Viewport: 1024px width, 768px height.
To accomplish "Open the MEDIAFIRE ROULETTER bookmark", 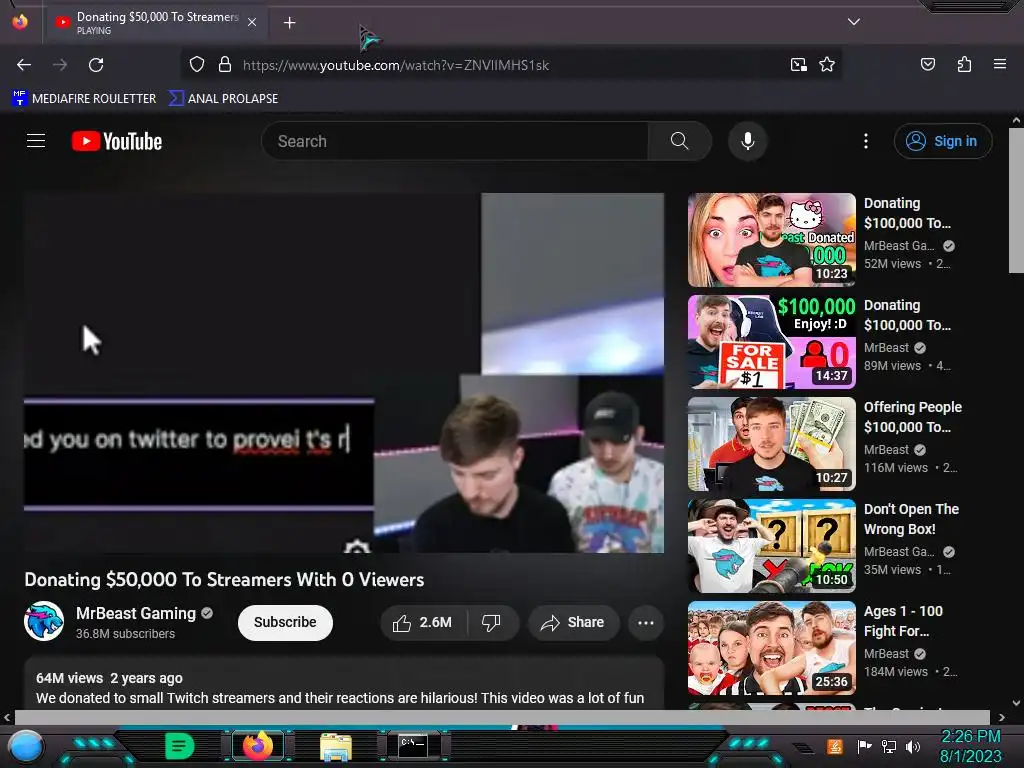I will pos(84,99).
